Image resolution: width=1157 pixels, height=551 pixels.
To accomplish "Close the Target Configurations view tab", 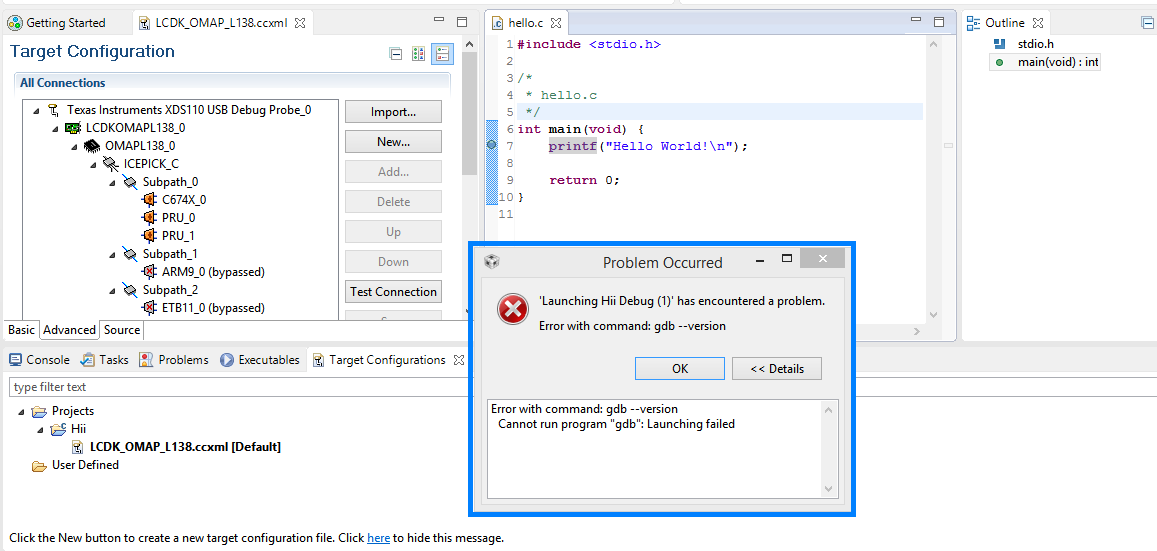I will pyautogui.click(x=457, y=360).
